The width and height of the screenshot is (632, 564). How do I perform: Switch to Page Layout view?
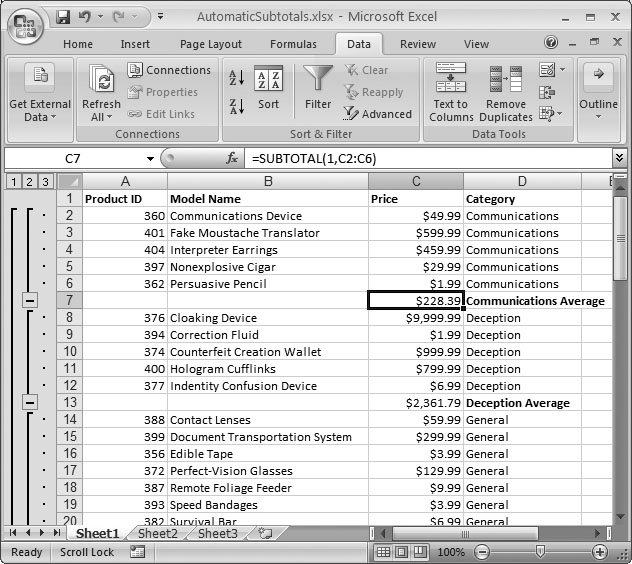(x=401, y=552)
